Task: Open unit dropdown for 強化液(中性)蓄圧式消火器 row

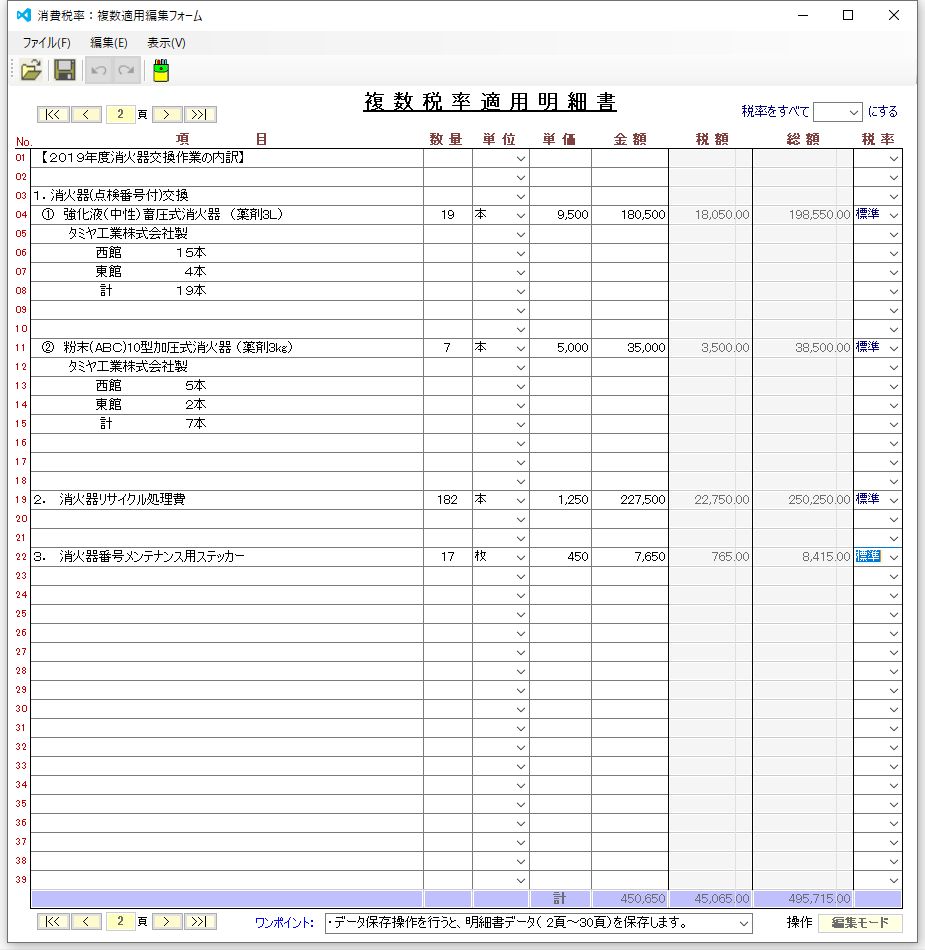Action: [x=520, y=216]
